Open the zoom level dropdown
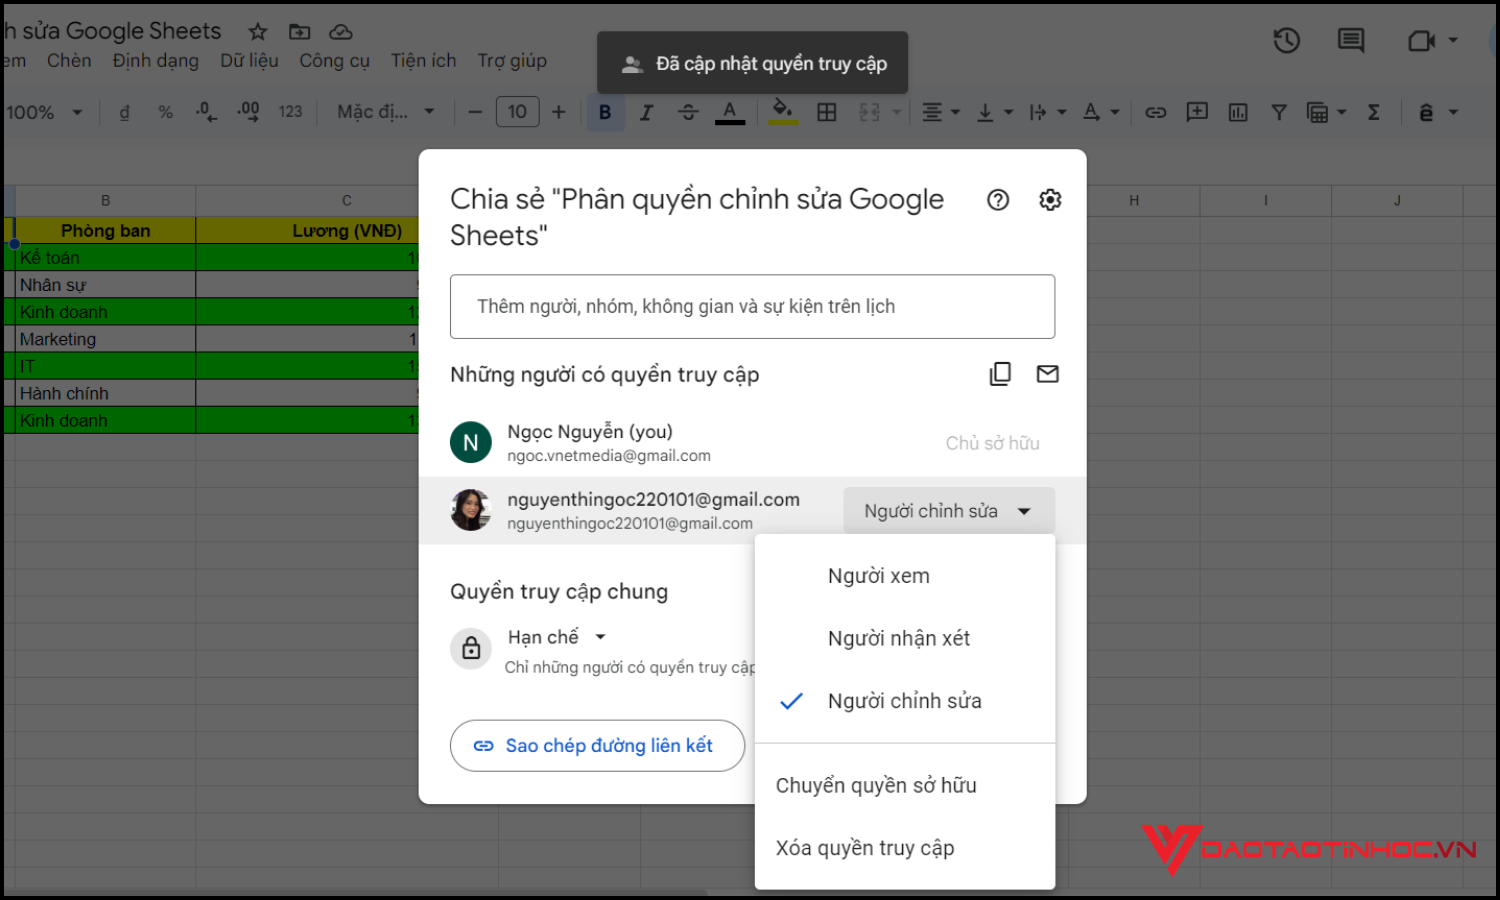 pyautogui.click(x=45, y=111)
